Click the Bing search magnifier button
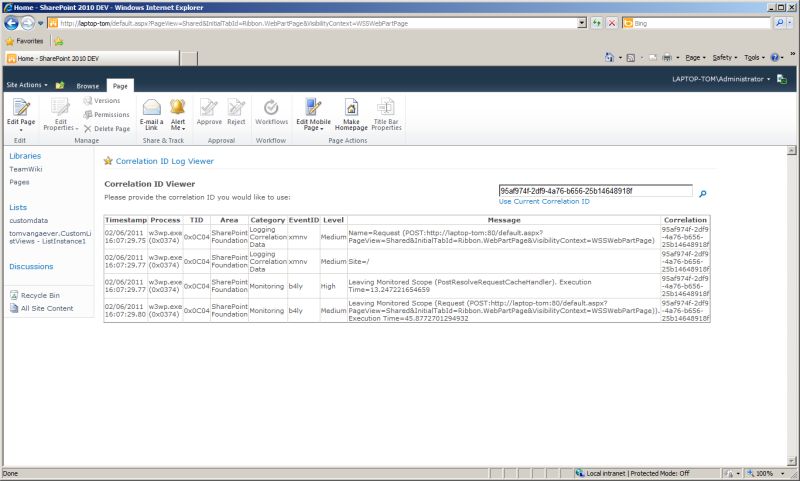Screen dimensions: 800x481 (x=779, y=23)
